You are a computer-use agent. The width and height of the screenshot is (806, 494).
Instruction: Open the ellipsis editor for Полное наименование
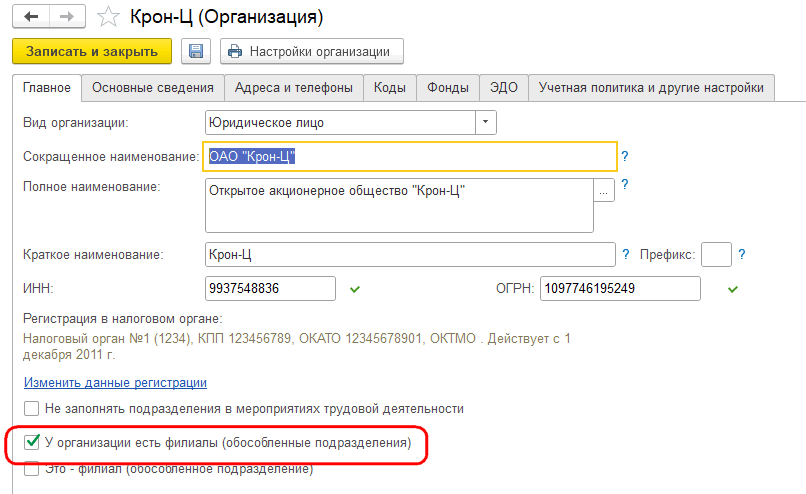coord(604,191)
